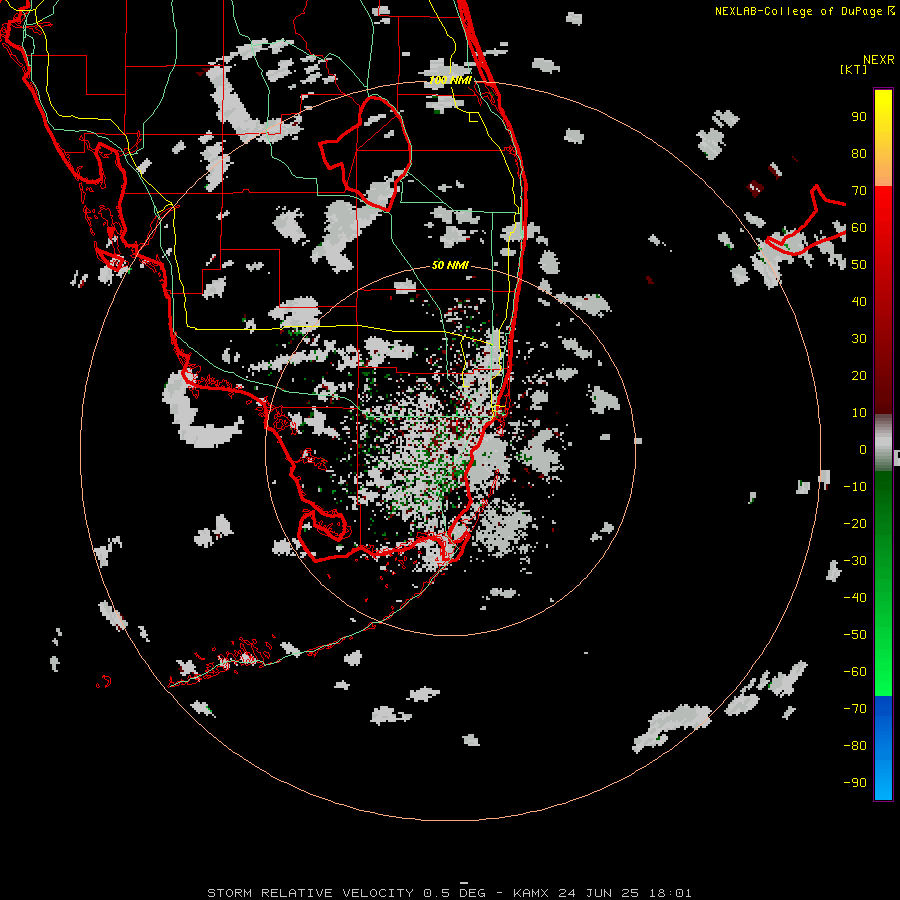Screen dimensions: 900x900
Task: Click the light blue segment near -90
Action: click(x=883, y=783)
